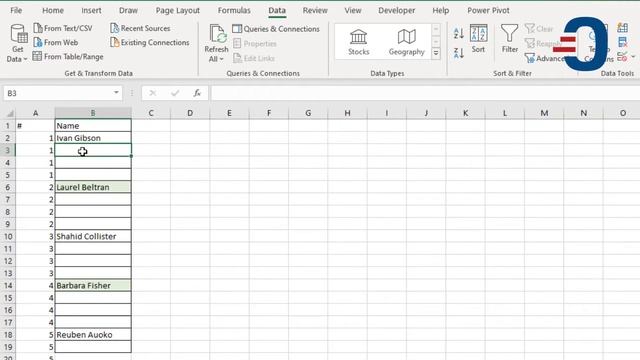Open the Review tab
The height and width of the screenshot is (360, 640).
click(x=315, y=10)
